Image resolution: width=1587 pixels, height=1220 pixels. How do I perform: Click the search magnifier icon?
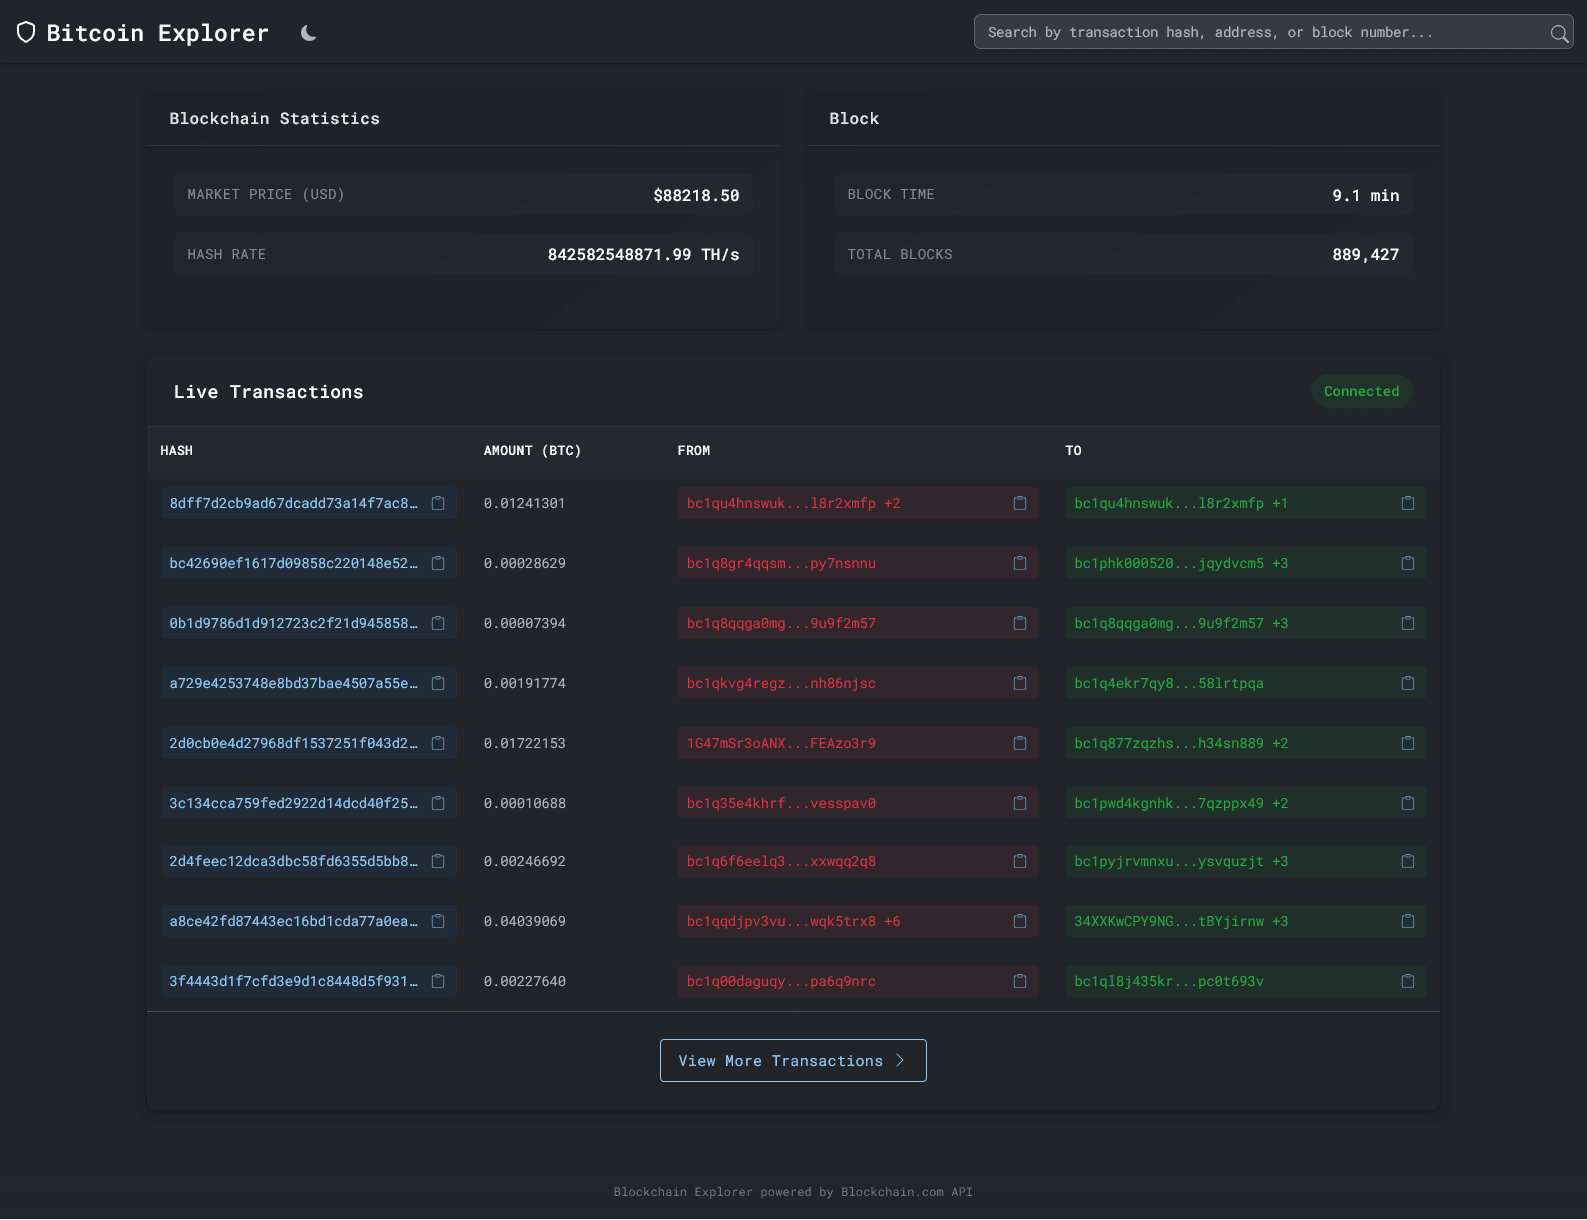1558,33
